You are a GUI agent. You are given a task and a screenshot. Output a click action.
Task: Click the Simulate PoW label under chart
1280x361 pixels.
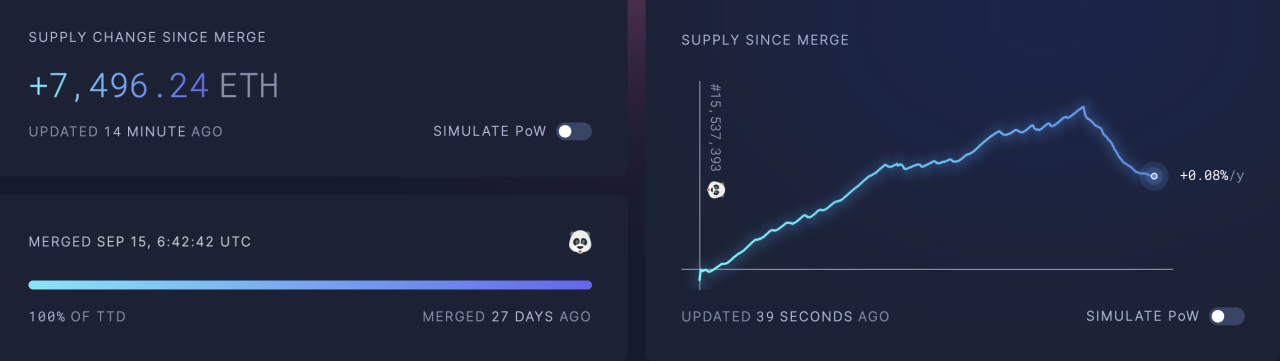coord(1142,316)
